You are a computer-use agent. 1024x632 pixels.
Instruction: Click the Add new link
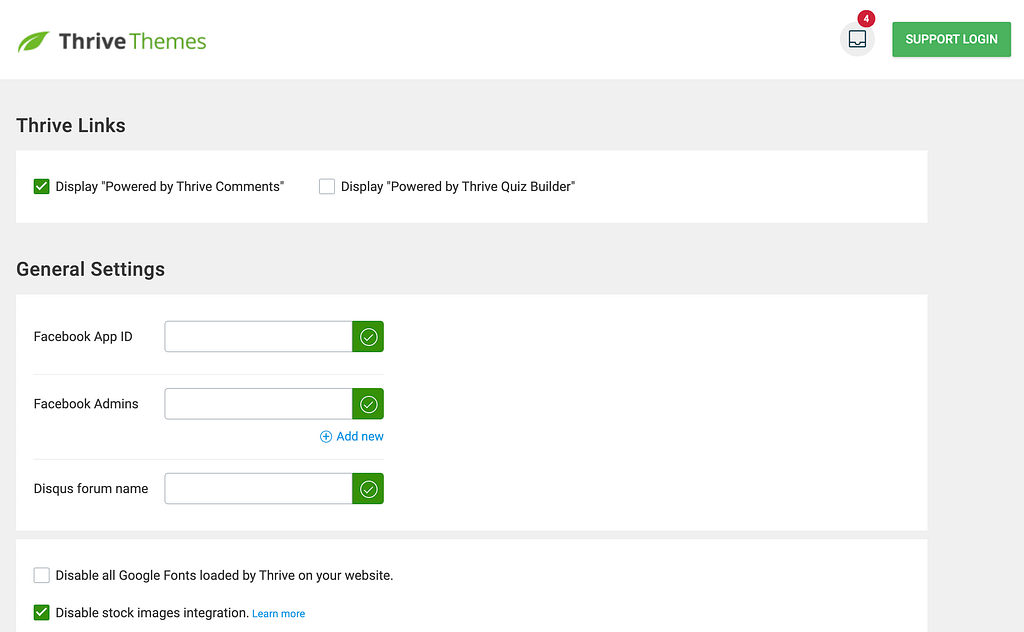point(360,437)
